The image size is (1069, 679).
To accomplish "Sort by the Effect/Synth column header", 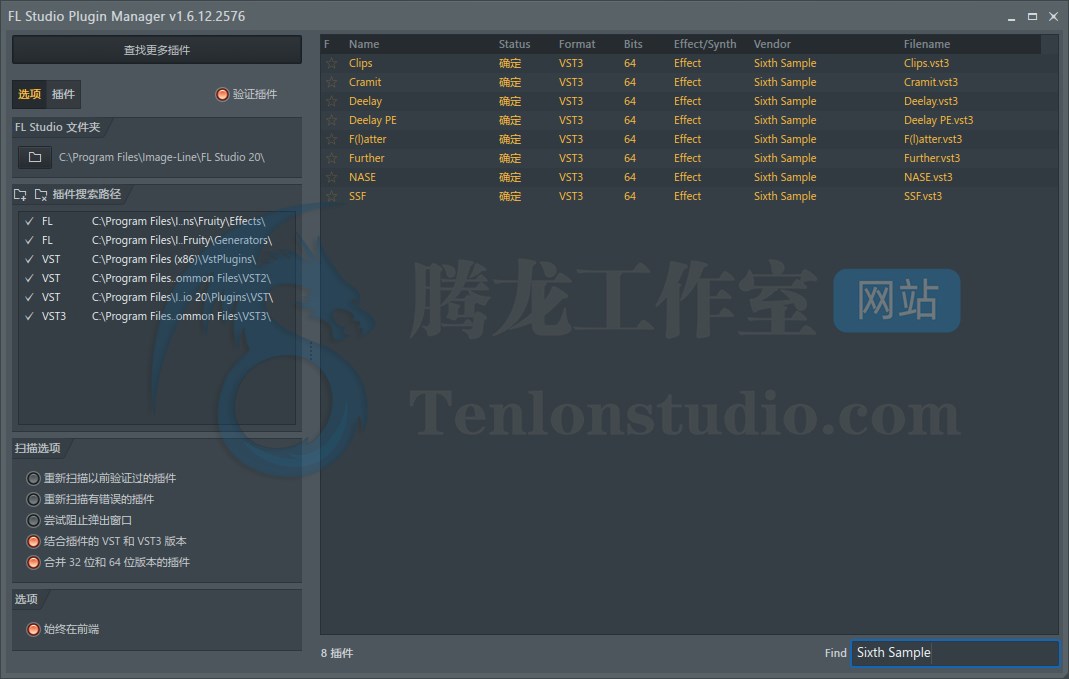I will pos(705,44).
